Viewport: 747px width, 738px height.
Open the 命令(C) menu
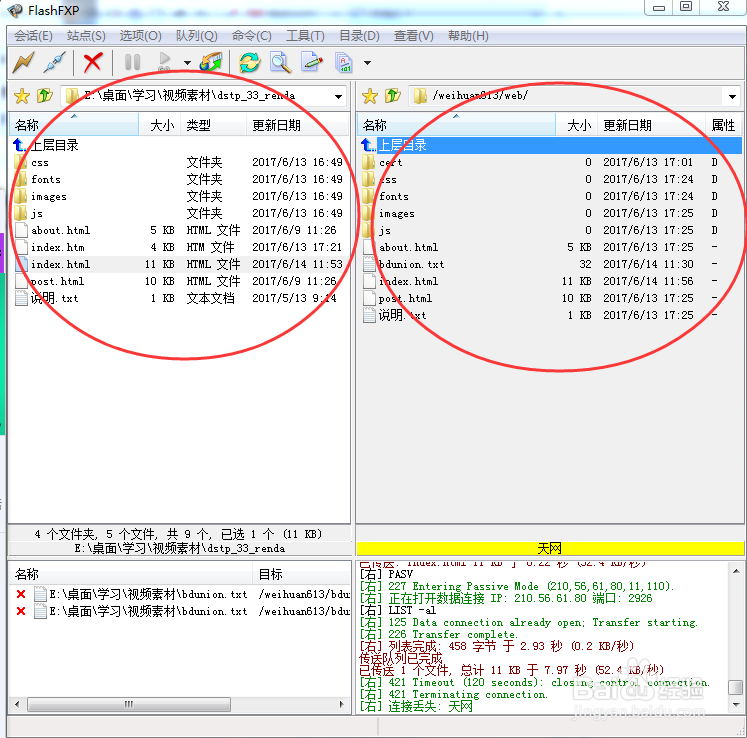pyautogui.click(x=252, y=36)
